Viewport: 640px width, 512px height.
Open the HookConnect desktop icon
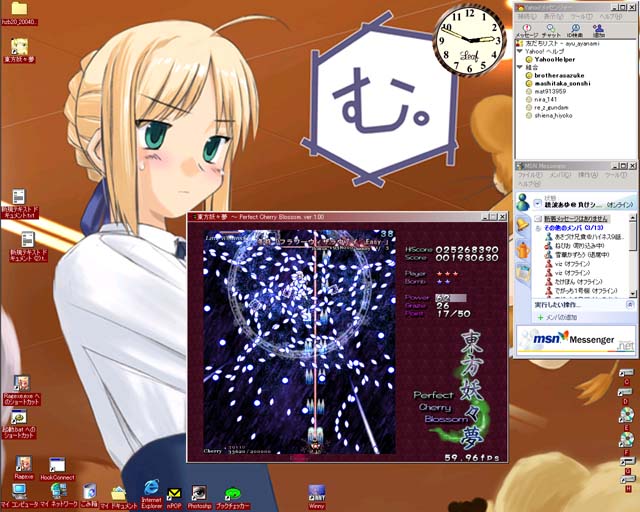pyautogui.click(x=57, y=465)
